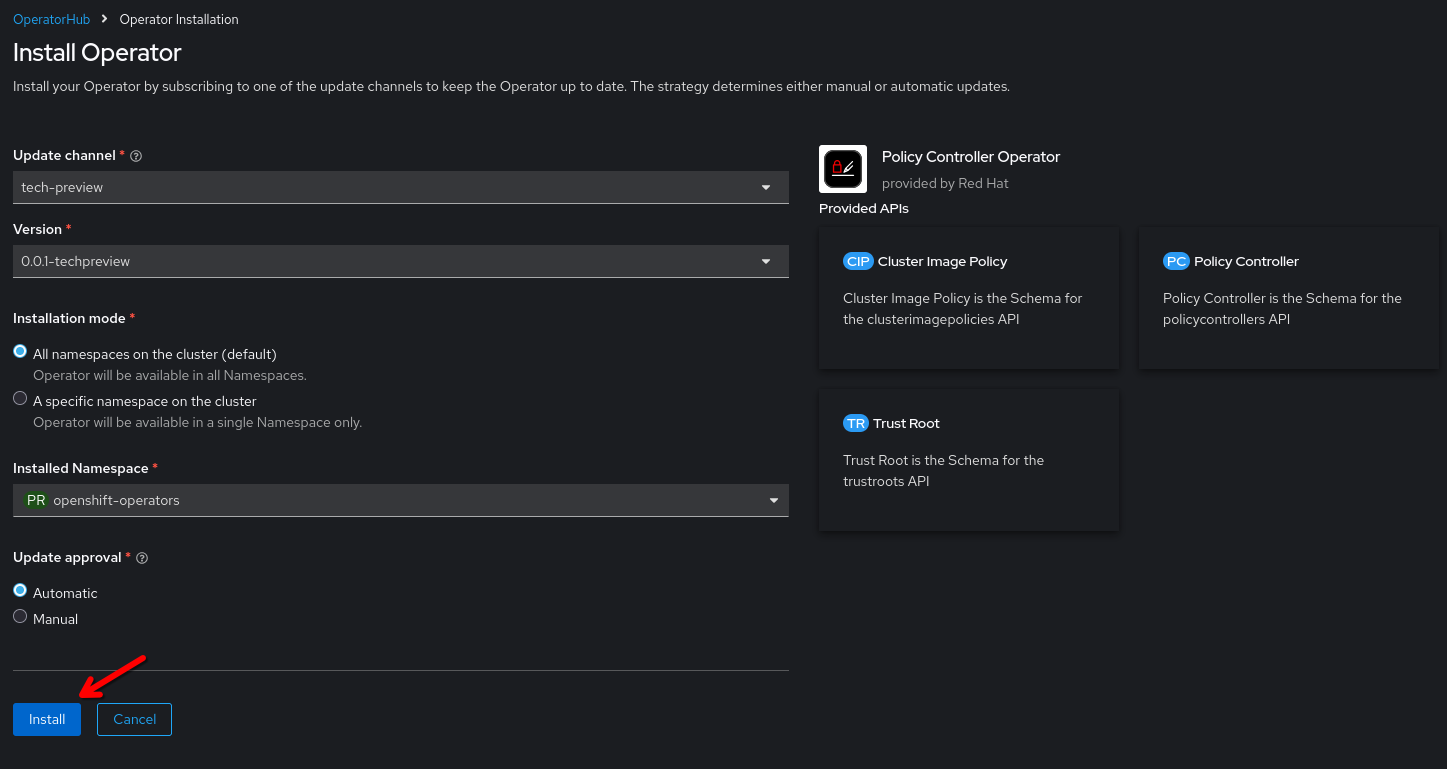Select A specific namespace on the cluster
This screenshot has height=769, width=1447.
[x=20, y=398]
